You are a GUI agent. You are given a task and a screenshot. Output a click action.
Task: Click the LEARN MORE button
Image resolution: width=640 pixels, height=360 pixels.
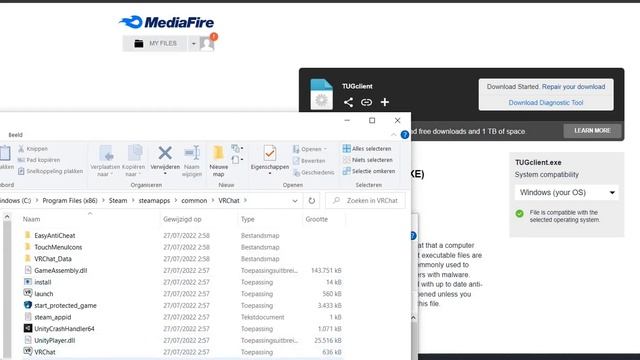click(x=592, y=131)
